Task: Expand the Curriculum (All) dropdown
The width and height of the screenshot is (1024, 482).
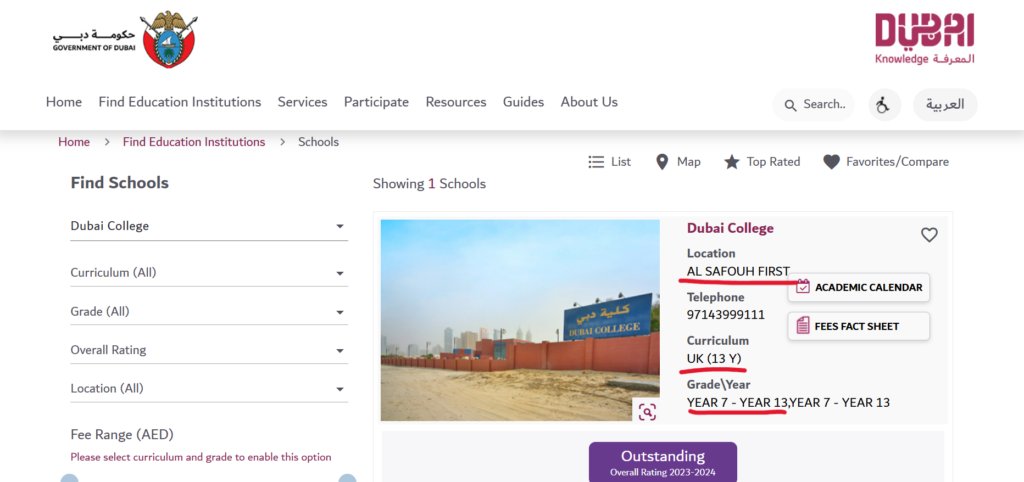Action: pos(209,273)
